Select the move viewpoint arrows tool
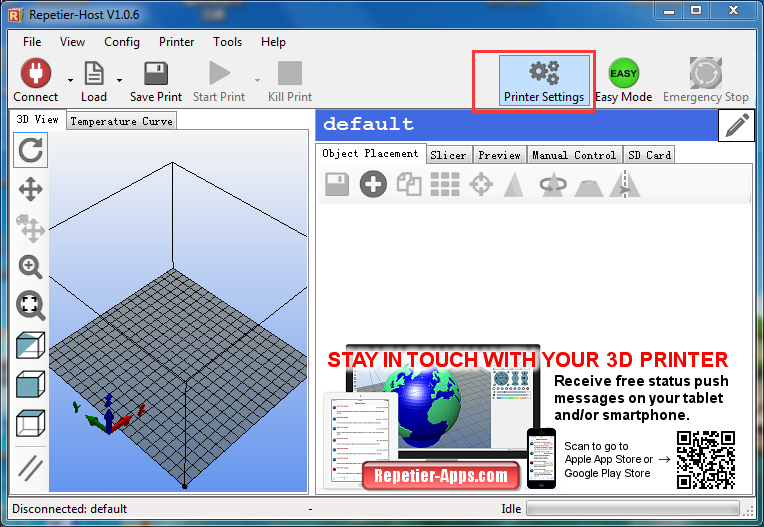Image resolution: width=764 pixels, height=527 pixels. coord(31,189)
